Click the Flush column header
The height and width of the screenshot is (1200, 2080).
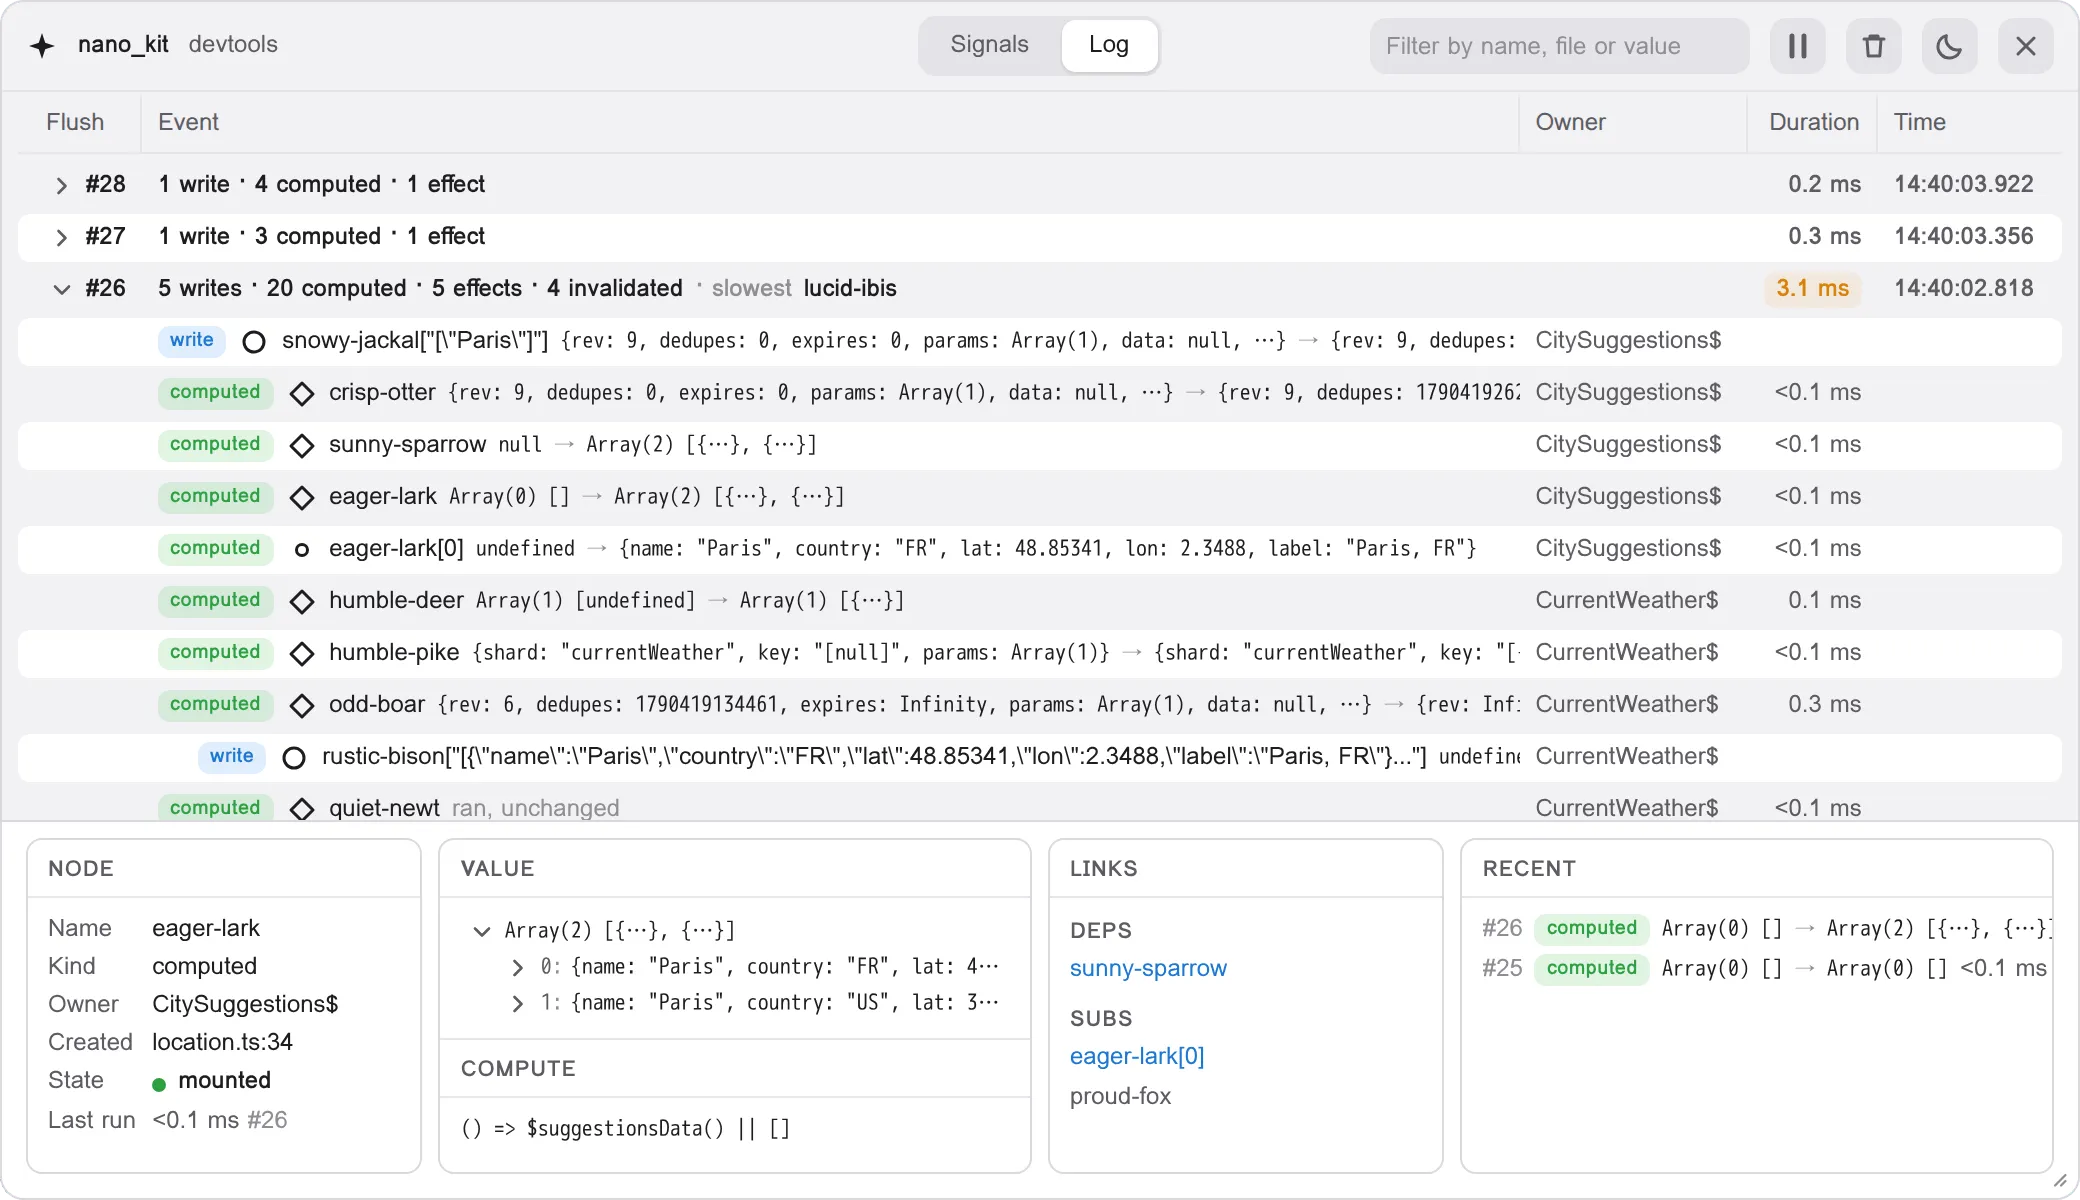pos(75,122)
